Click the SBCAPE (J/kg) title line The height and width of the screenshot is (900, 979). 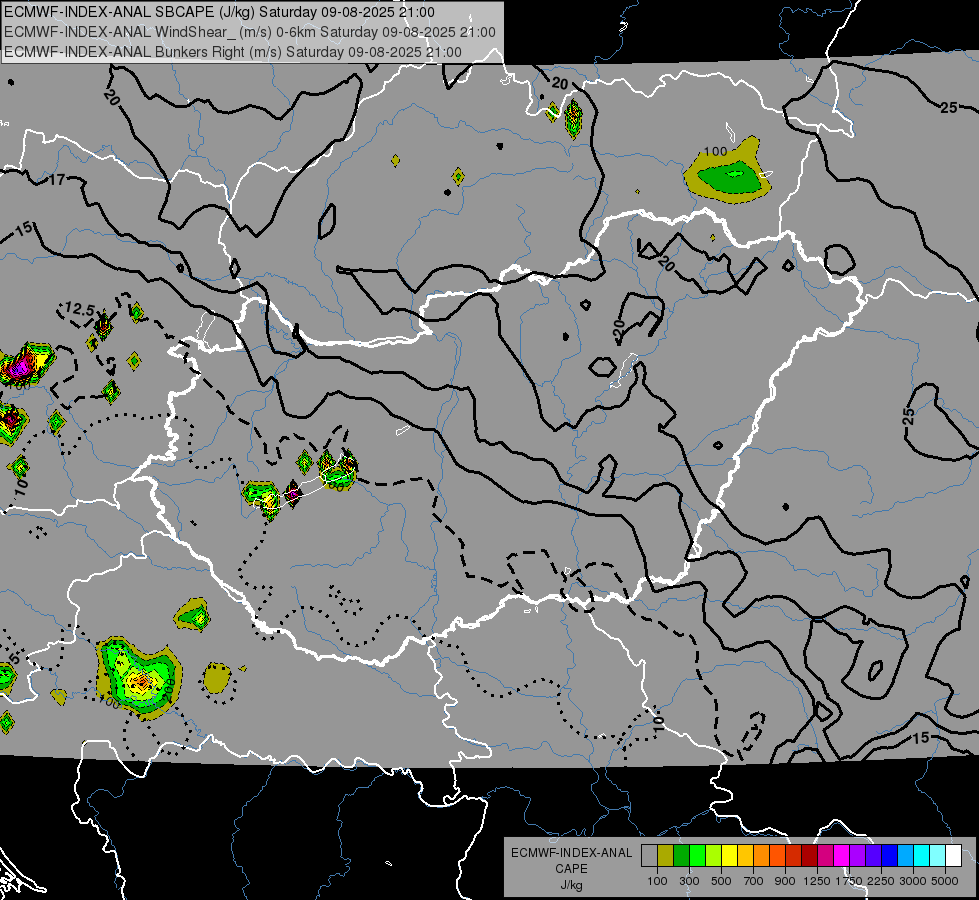[219, 12]
